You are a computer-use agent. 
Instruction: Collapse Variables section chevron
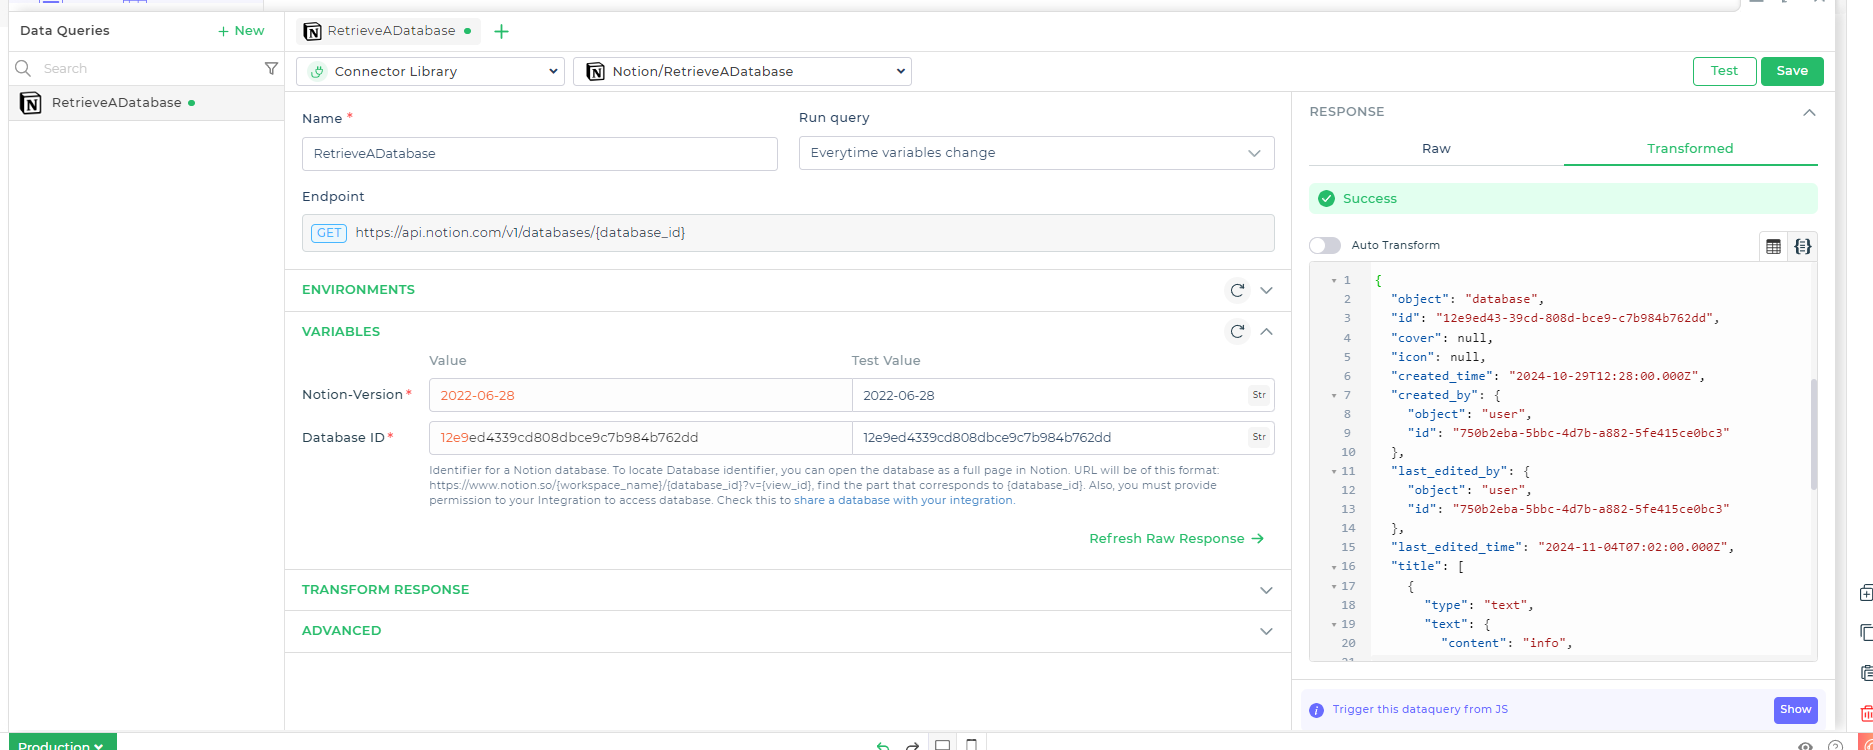coord(1267,331)
